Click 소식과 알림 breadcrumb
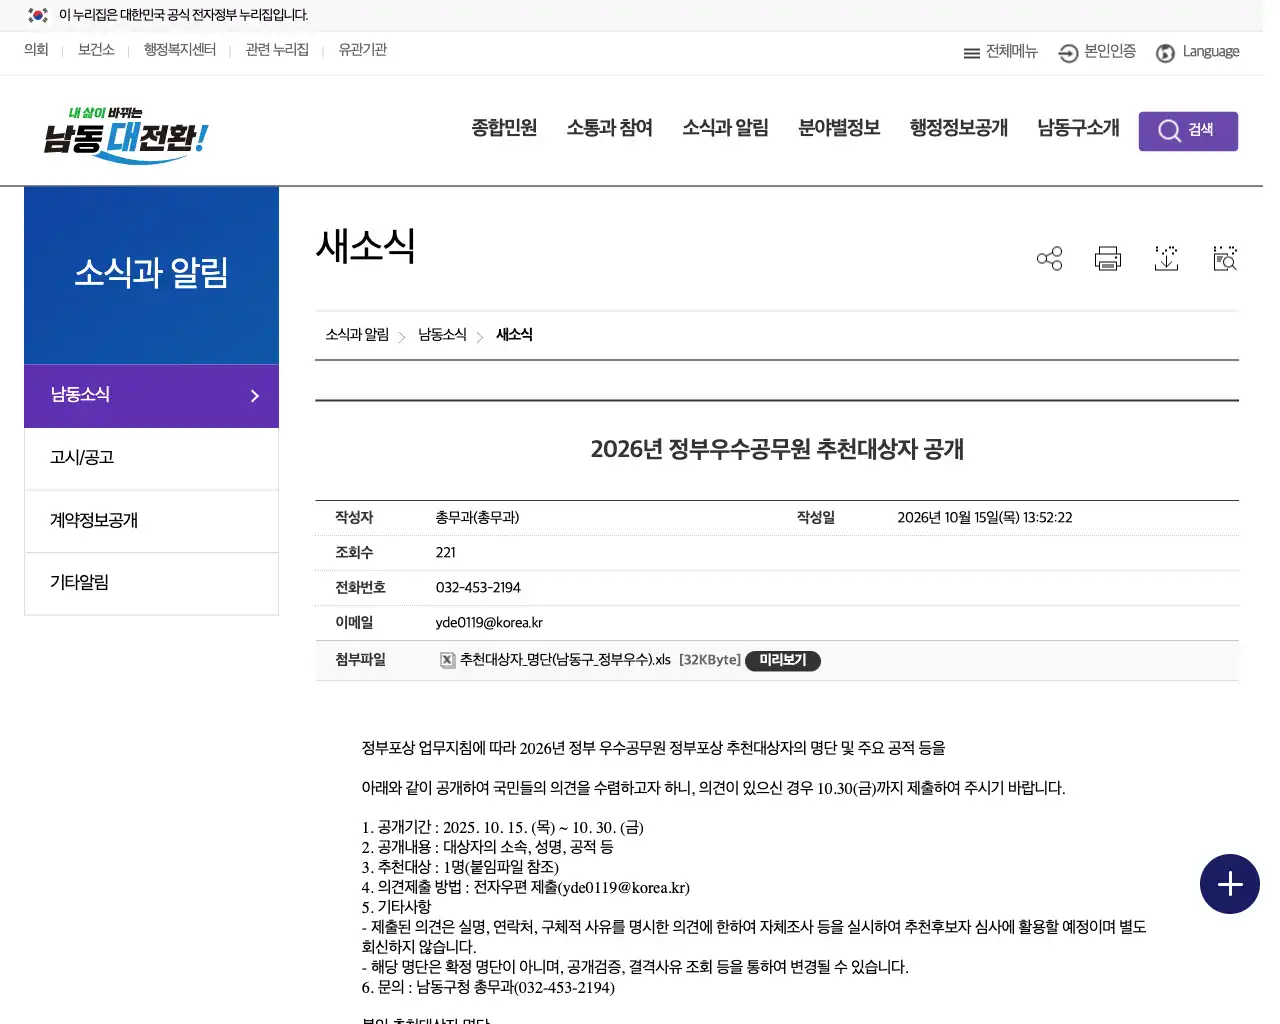 tap(357, 335)
